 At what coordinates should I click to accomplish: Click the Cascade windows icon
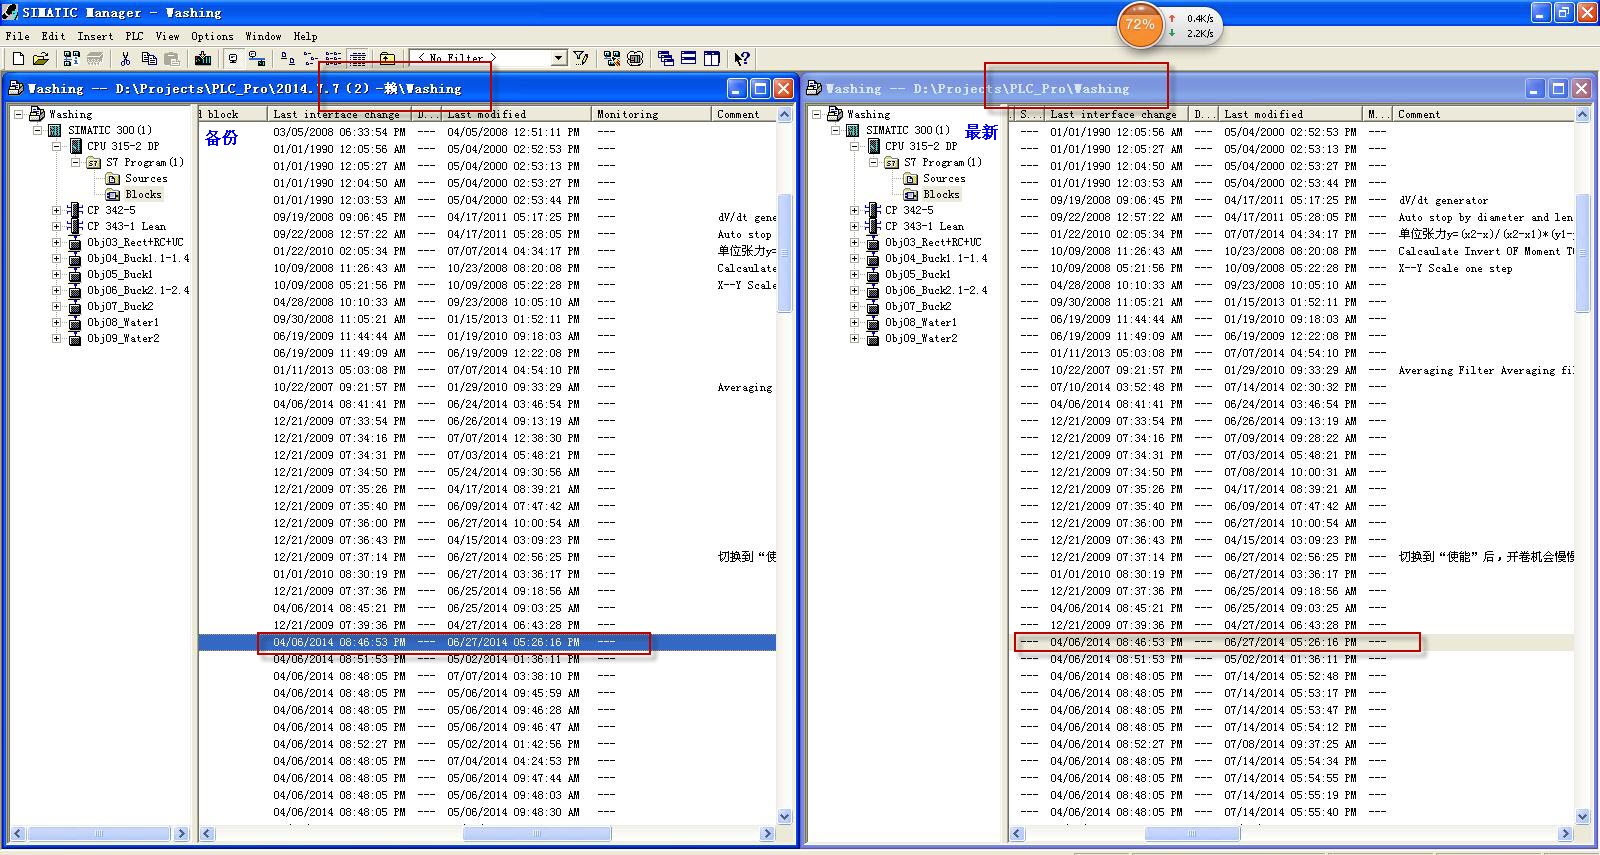pyautogui.click(x=666, y=59)
